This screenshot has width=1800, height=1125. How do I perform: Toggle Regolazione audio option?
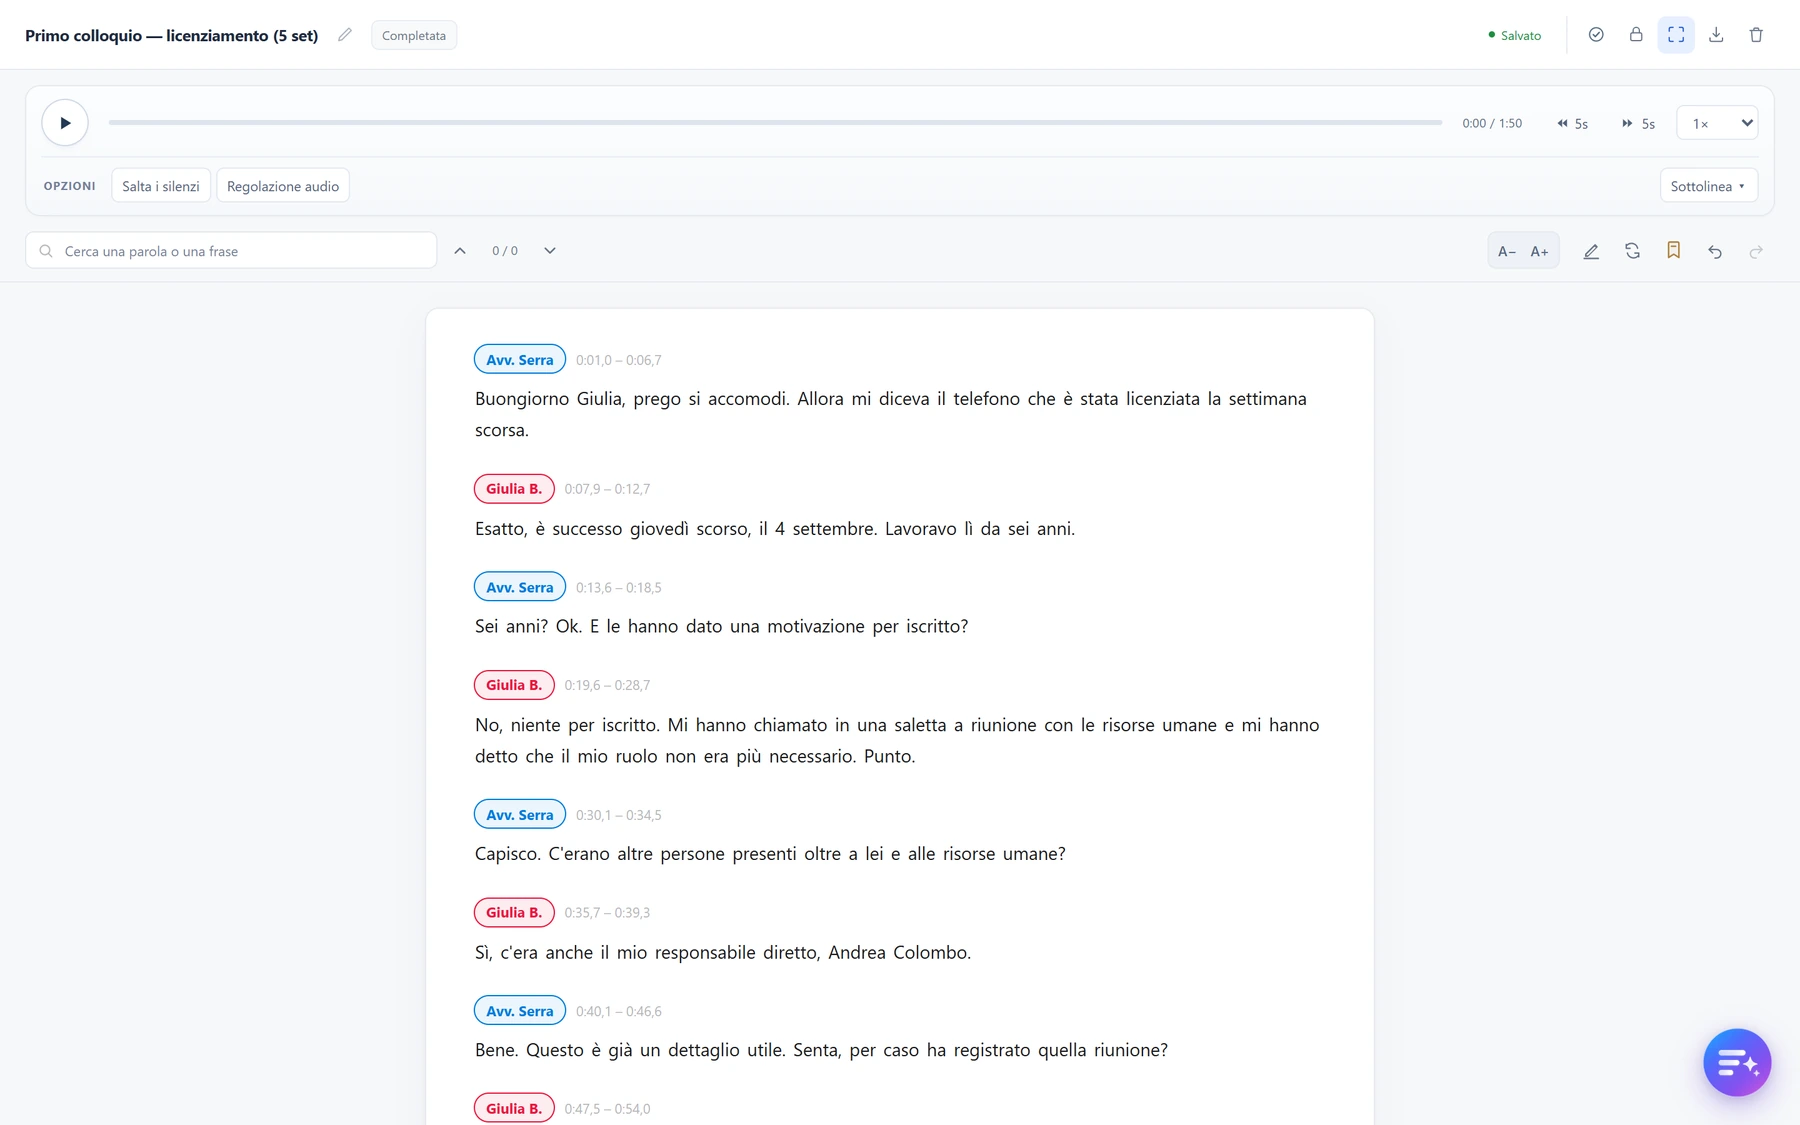(x=283, y=186)
